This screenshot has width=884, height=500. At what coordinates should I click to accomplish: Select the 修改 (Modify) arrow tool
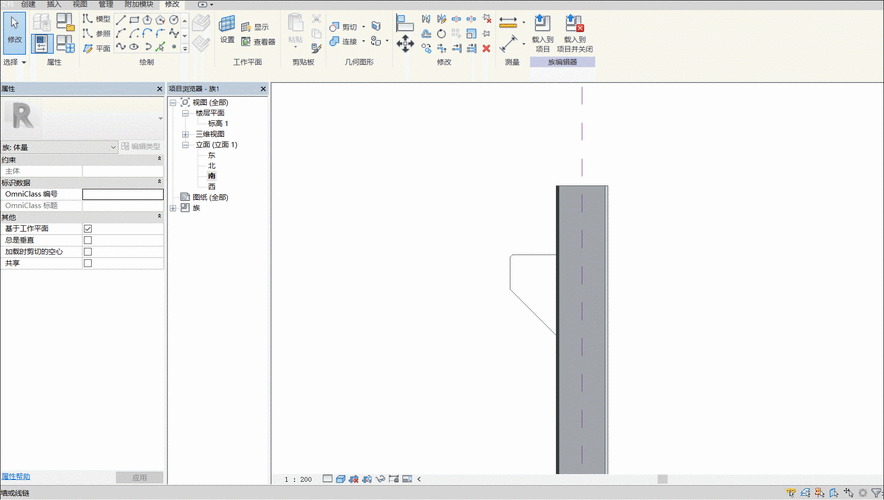(15, 30)
